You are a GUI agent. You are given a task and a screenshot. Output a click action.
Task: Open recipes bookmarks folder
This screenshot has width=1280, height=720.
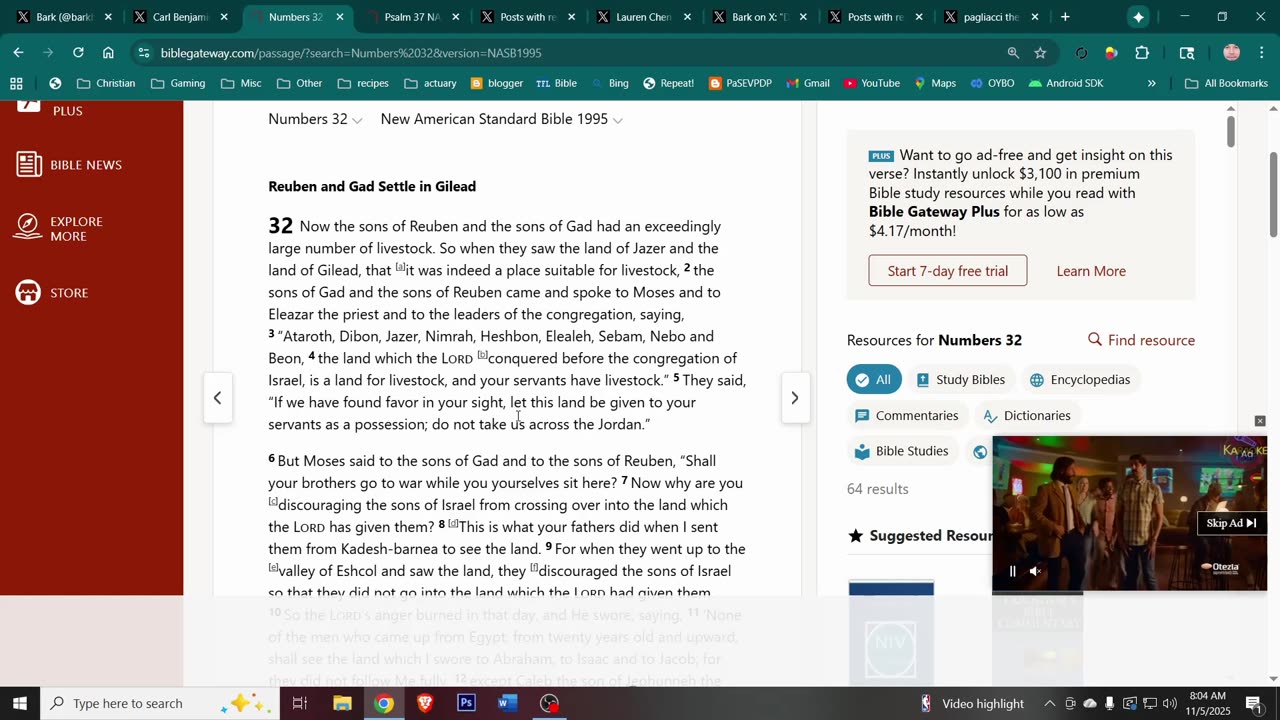[x=363, y=83]
